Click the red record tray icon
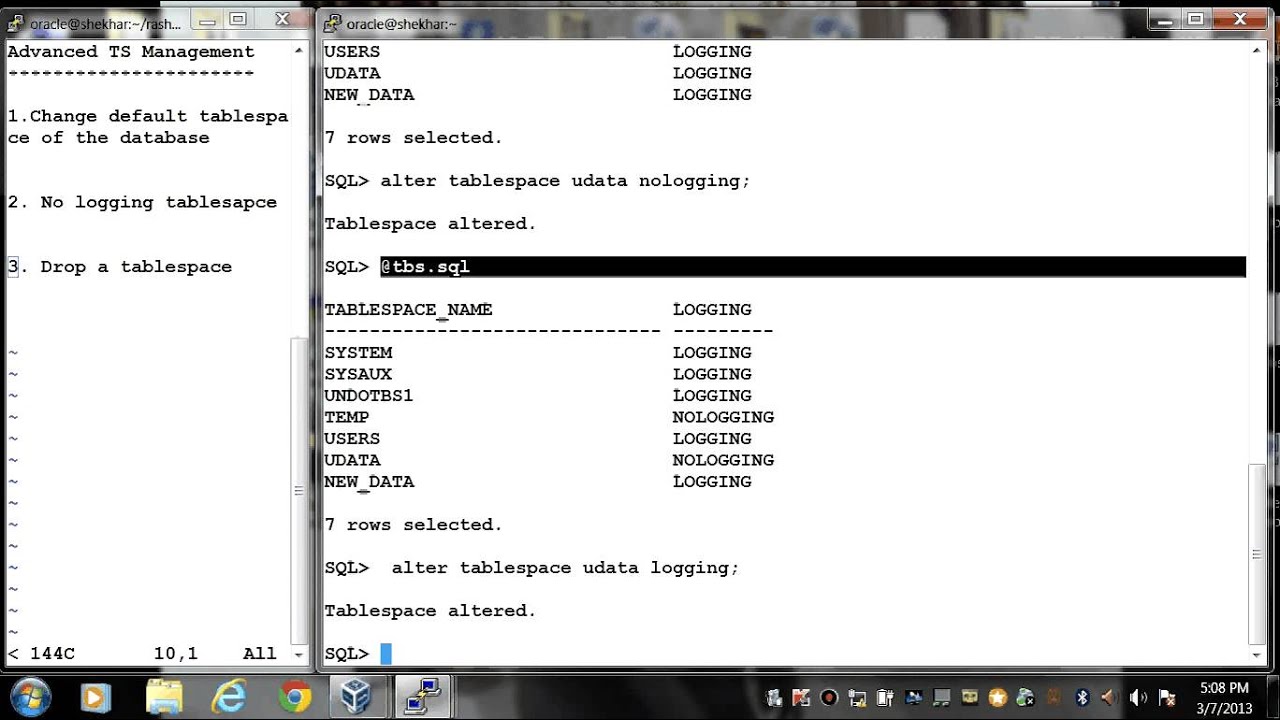The width and height of the screenshot is (1280, 720). 828,698
